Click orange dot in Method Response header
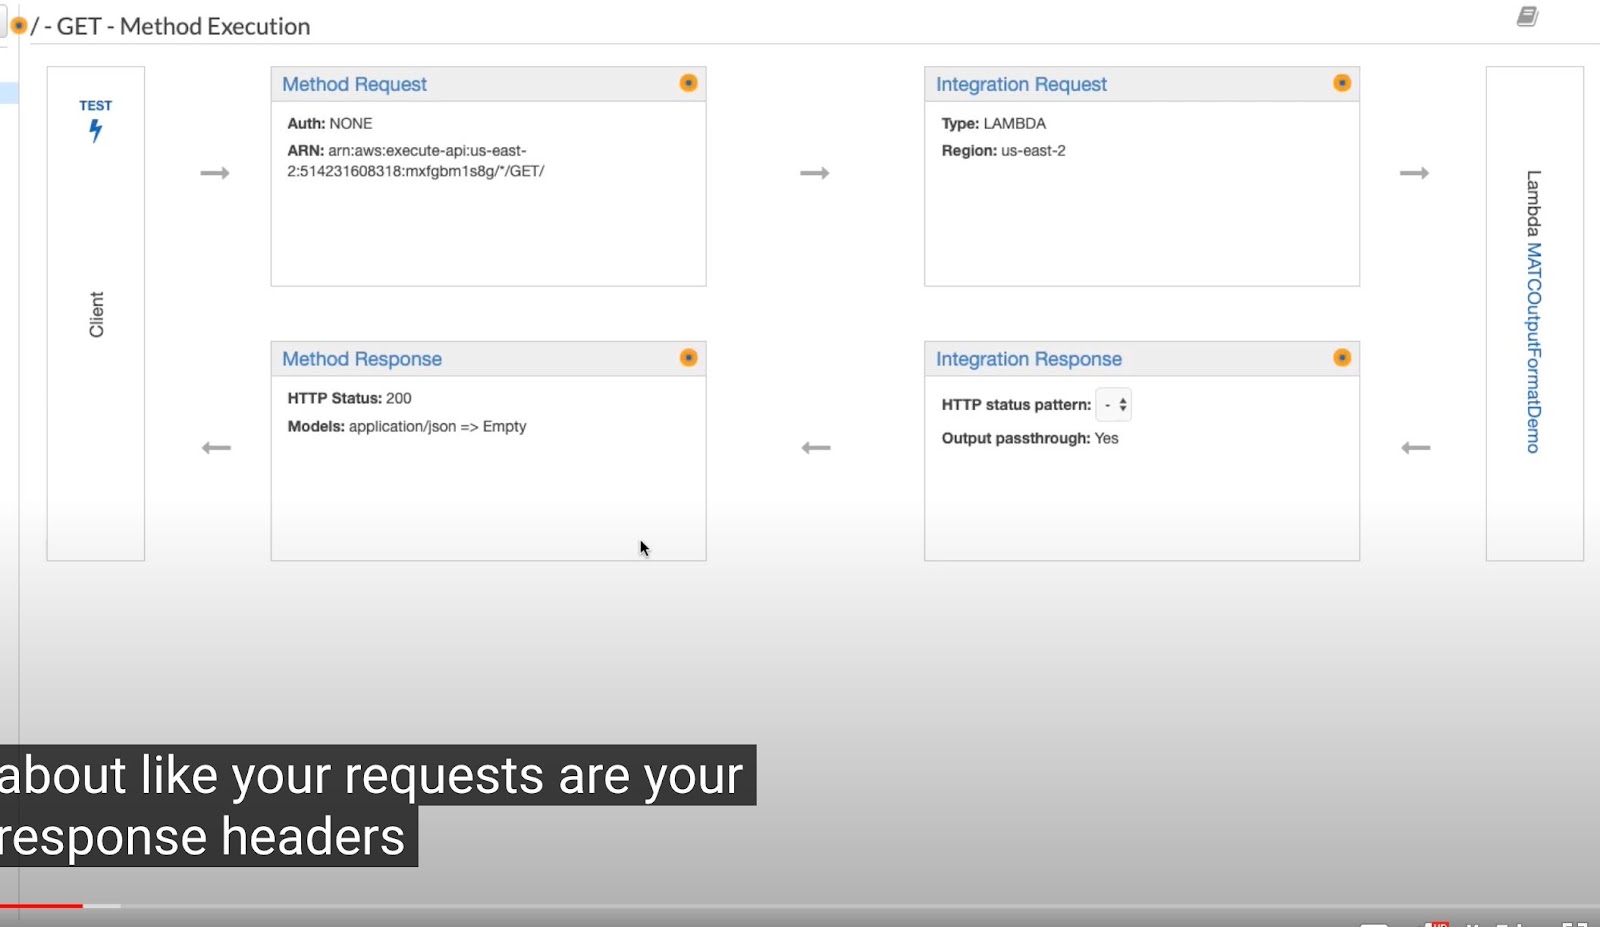This screenshot has width=1600, height=927. [688, 358]
